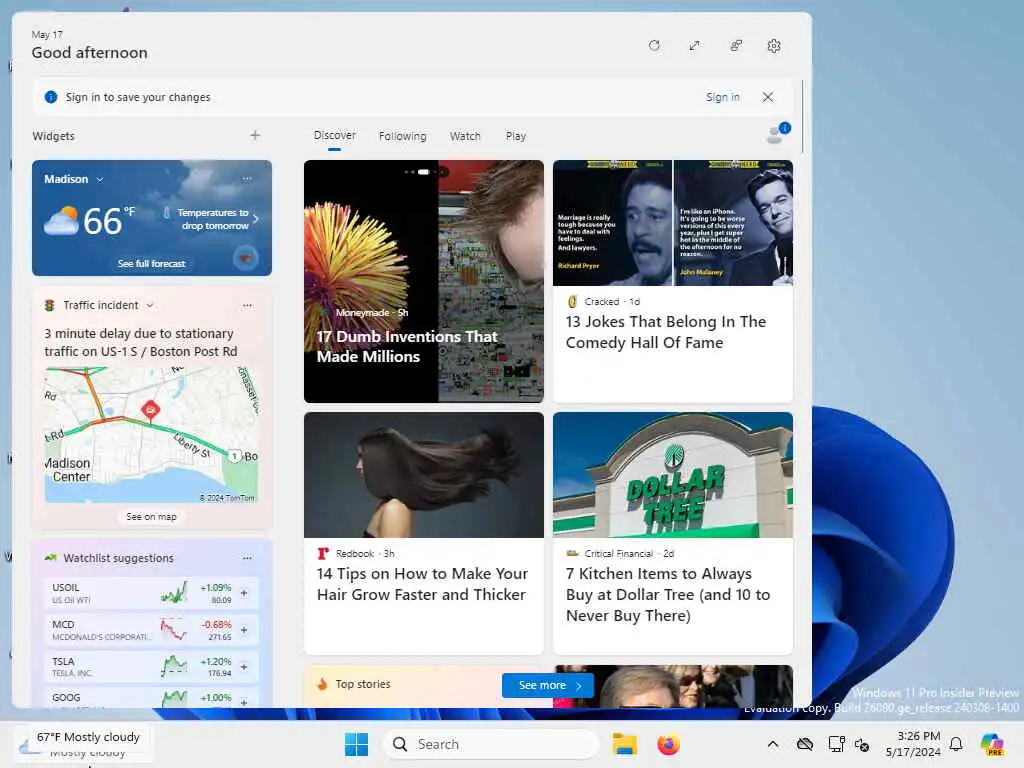The width and height of the screenshot is (1024, 768).
Task: Open the taskbar clock and date
Action: click(x=912, y=744)
